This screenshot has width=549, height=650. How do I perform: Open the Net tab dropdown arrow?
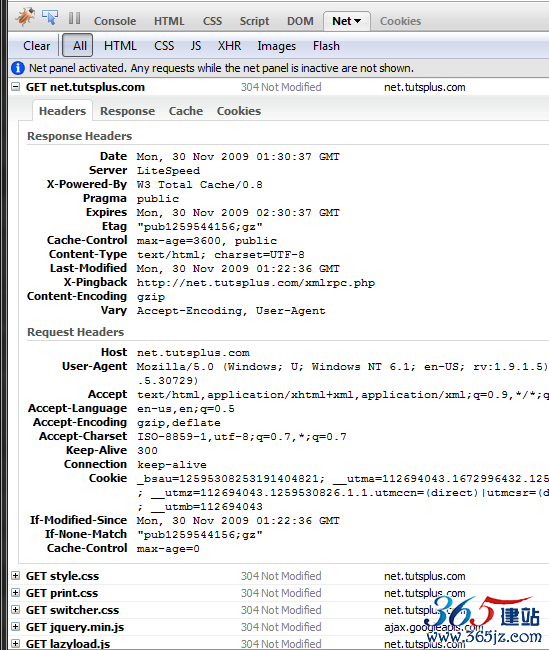pos(357,21)
